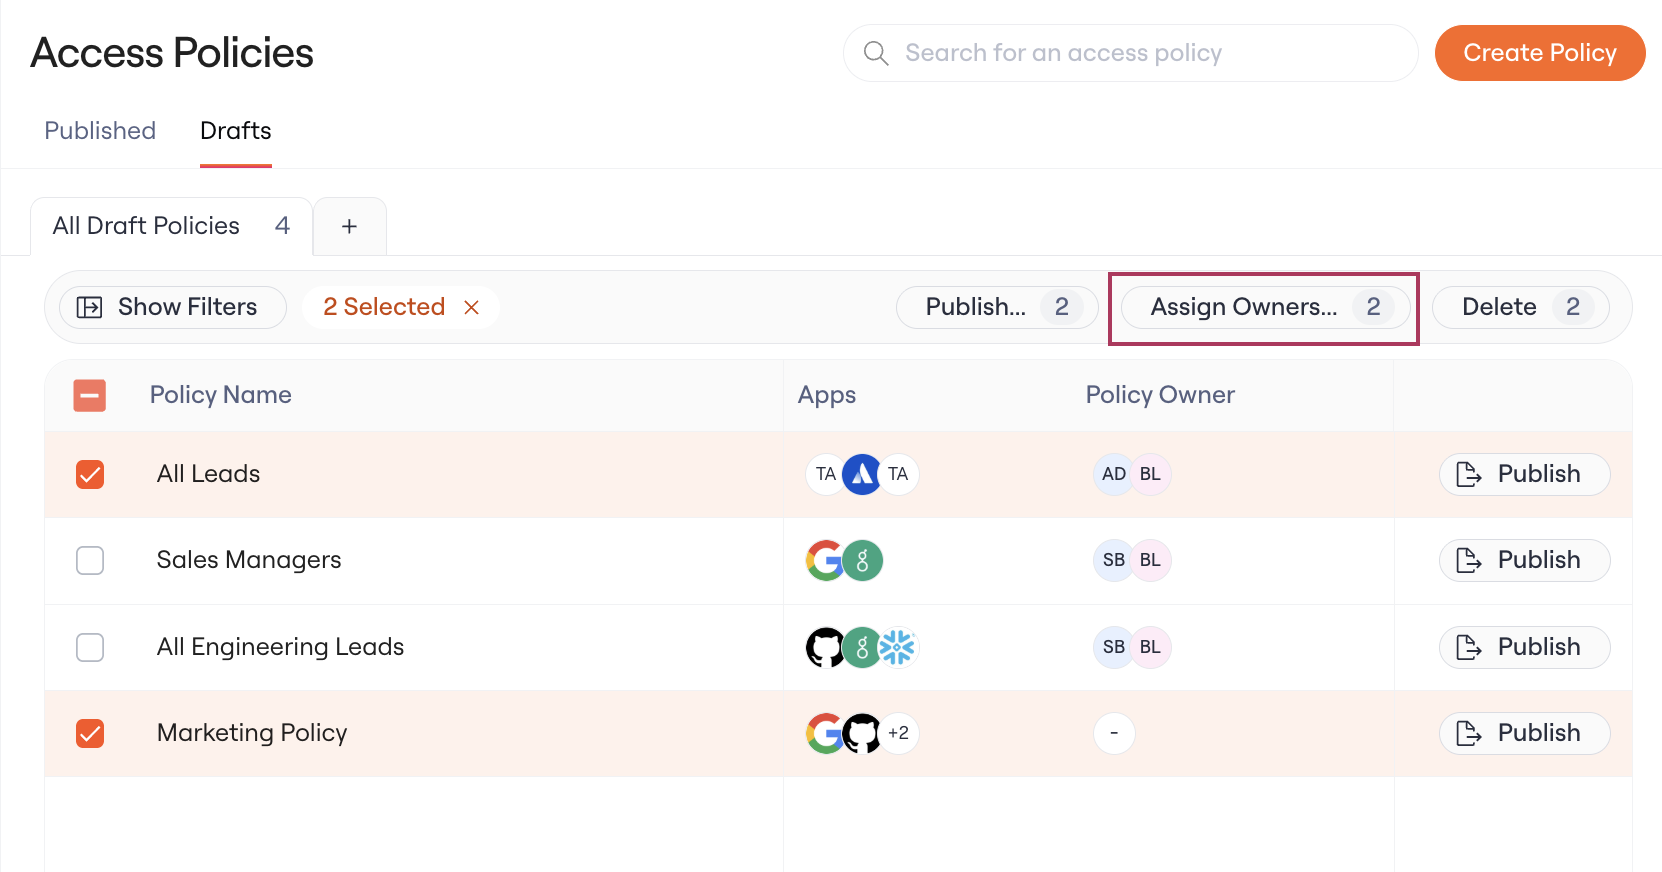
Task: Click the +2 more apps badge
Action: pos(899,733)
